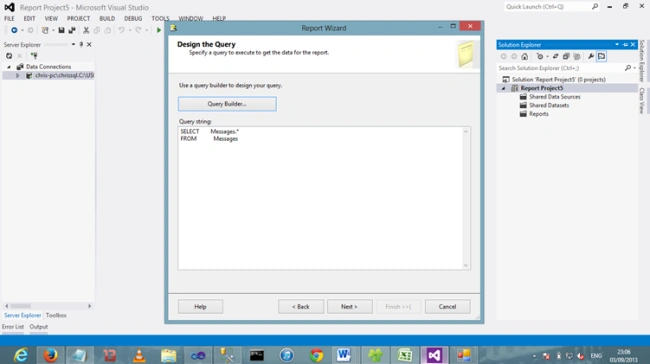Open the DEBUG menu
This screenshot has height=364, width=650.
point(133,19)
